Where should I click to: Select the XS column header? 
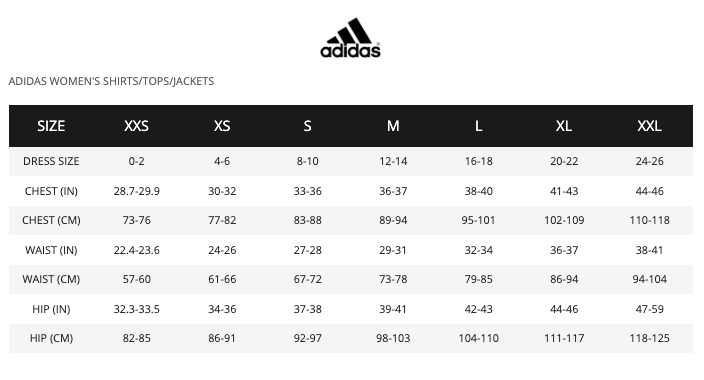pyautogui.click(x=222, y=126)
